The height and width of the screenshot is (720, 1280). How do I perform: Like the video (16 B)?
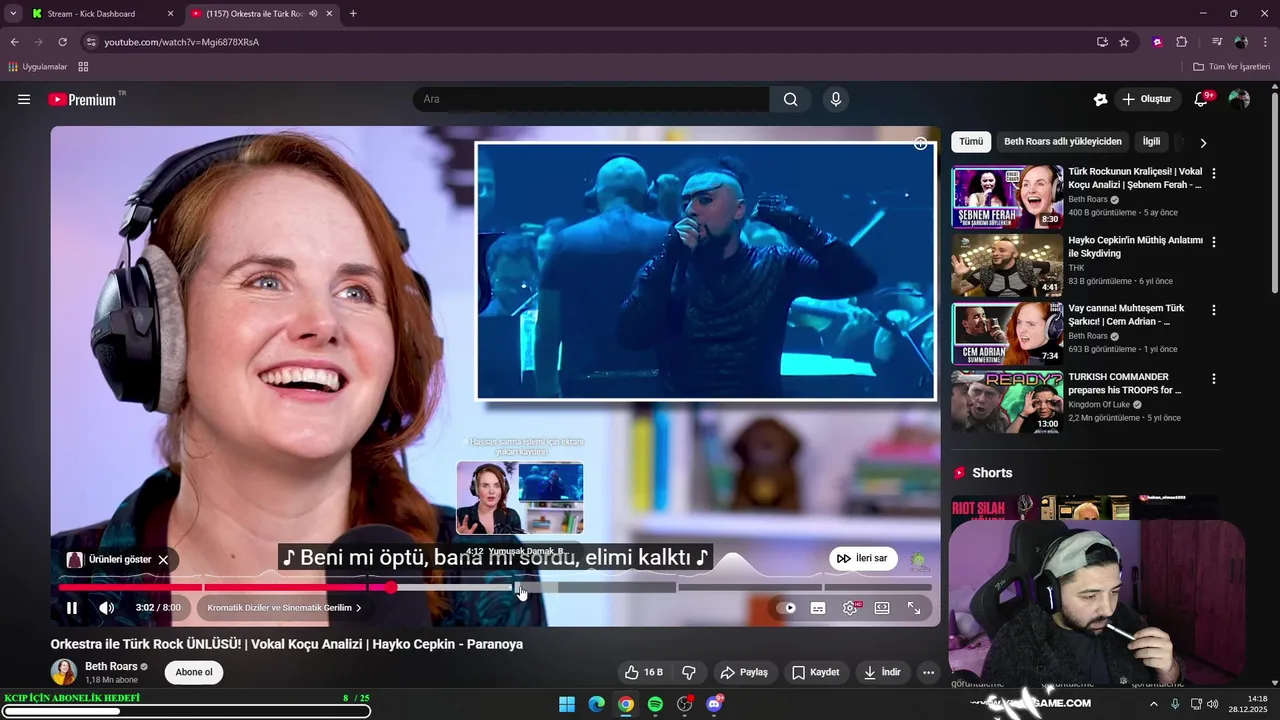coord(643,672)
